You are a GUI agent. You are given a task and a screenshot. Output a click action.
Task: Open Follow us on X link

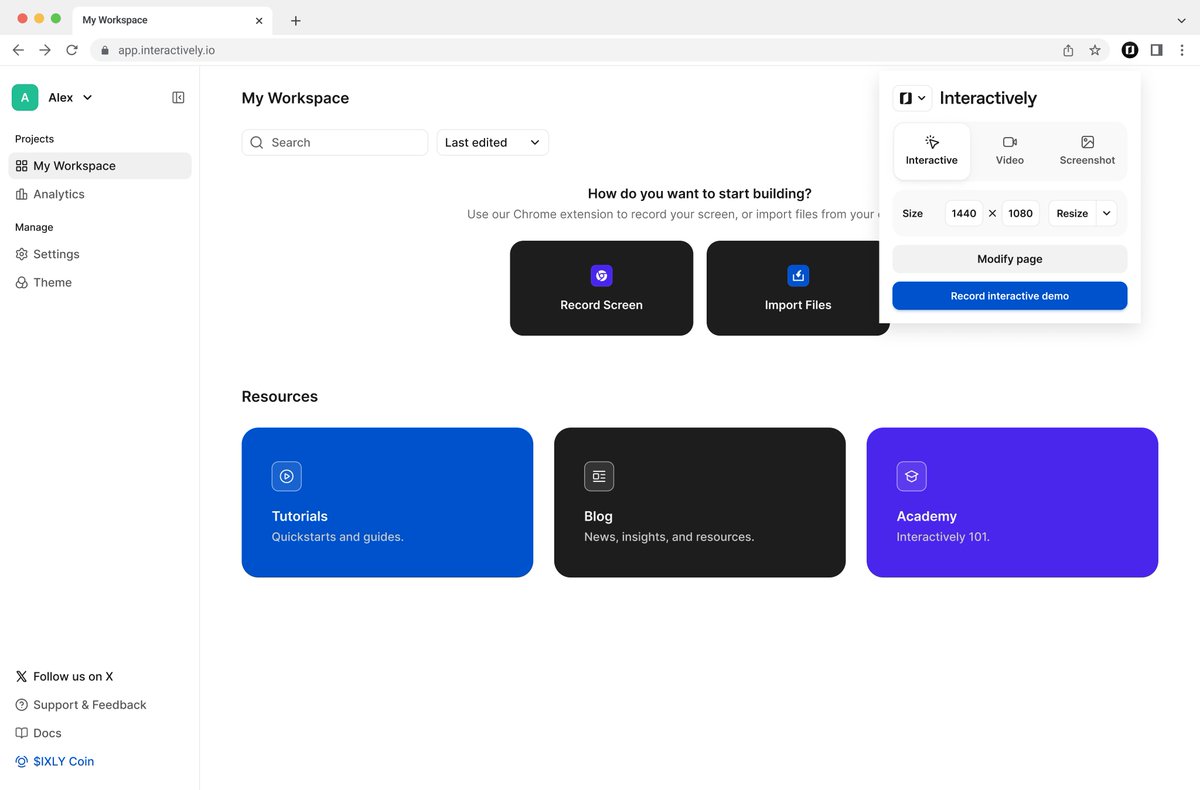tap(64, 676)
